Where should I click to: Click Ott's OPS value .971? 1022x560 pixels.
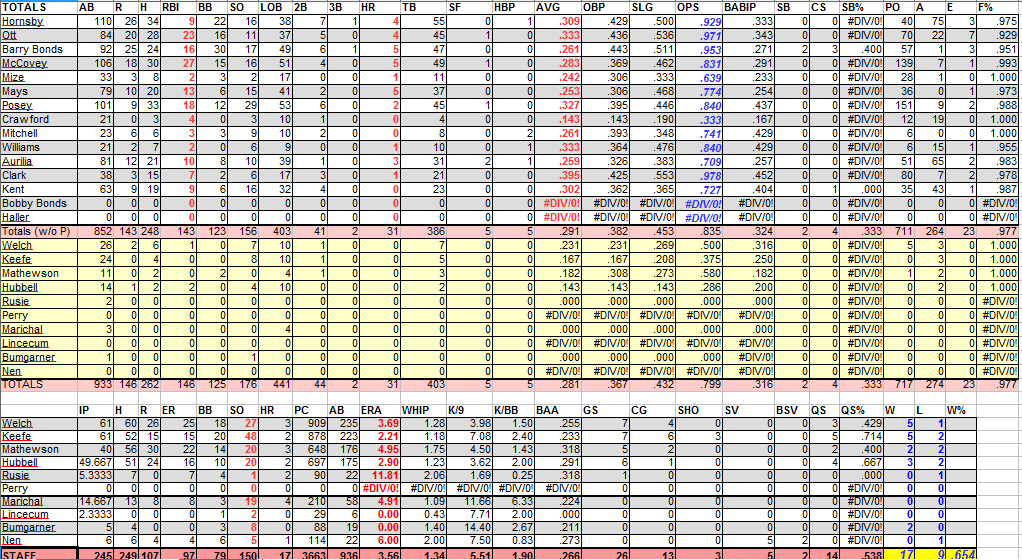[x=699, y=35]
